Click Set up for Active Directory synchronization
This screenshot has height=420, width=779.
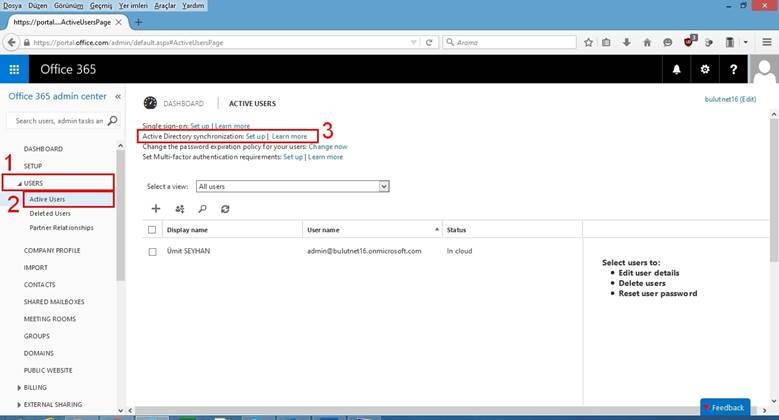click(255, 136)
